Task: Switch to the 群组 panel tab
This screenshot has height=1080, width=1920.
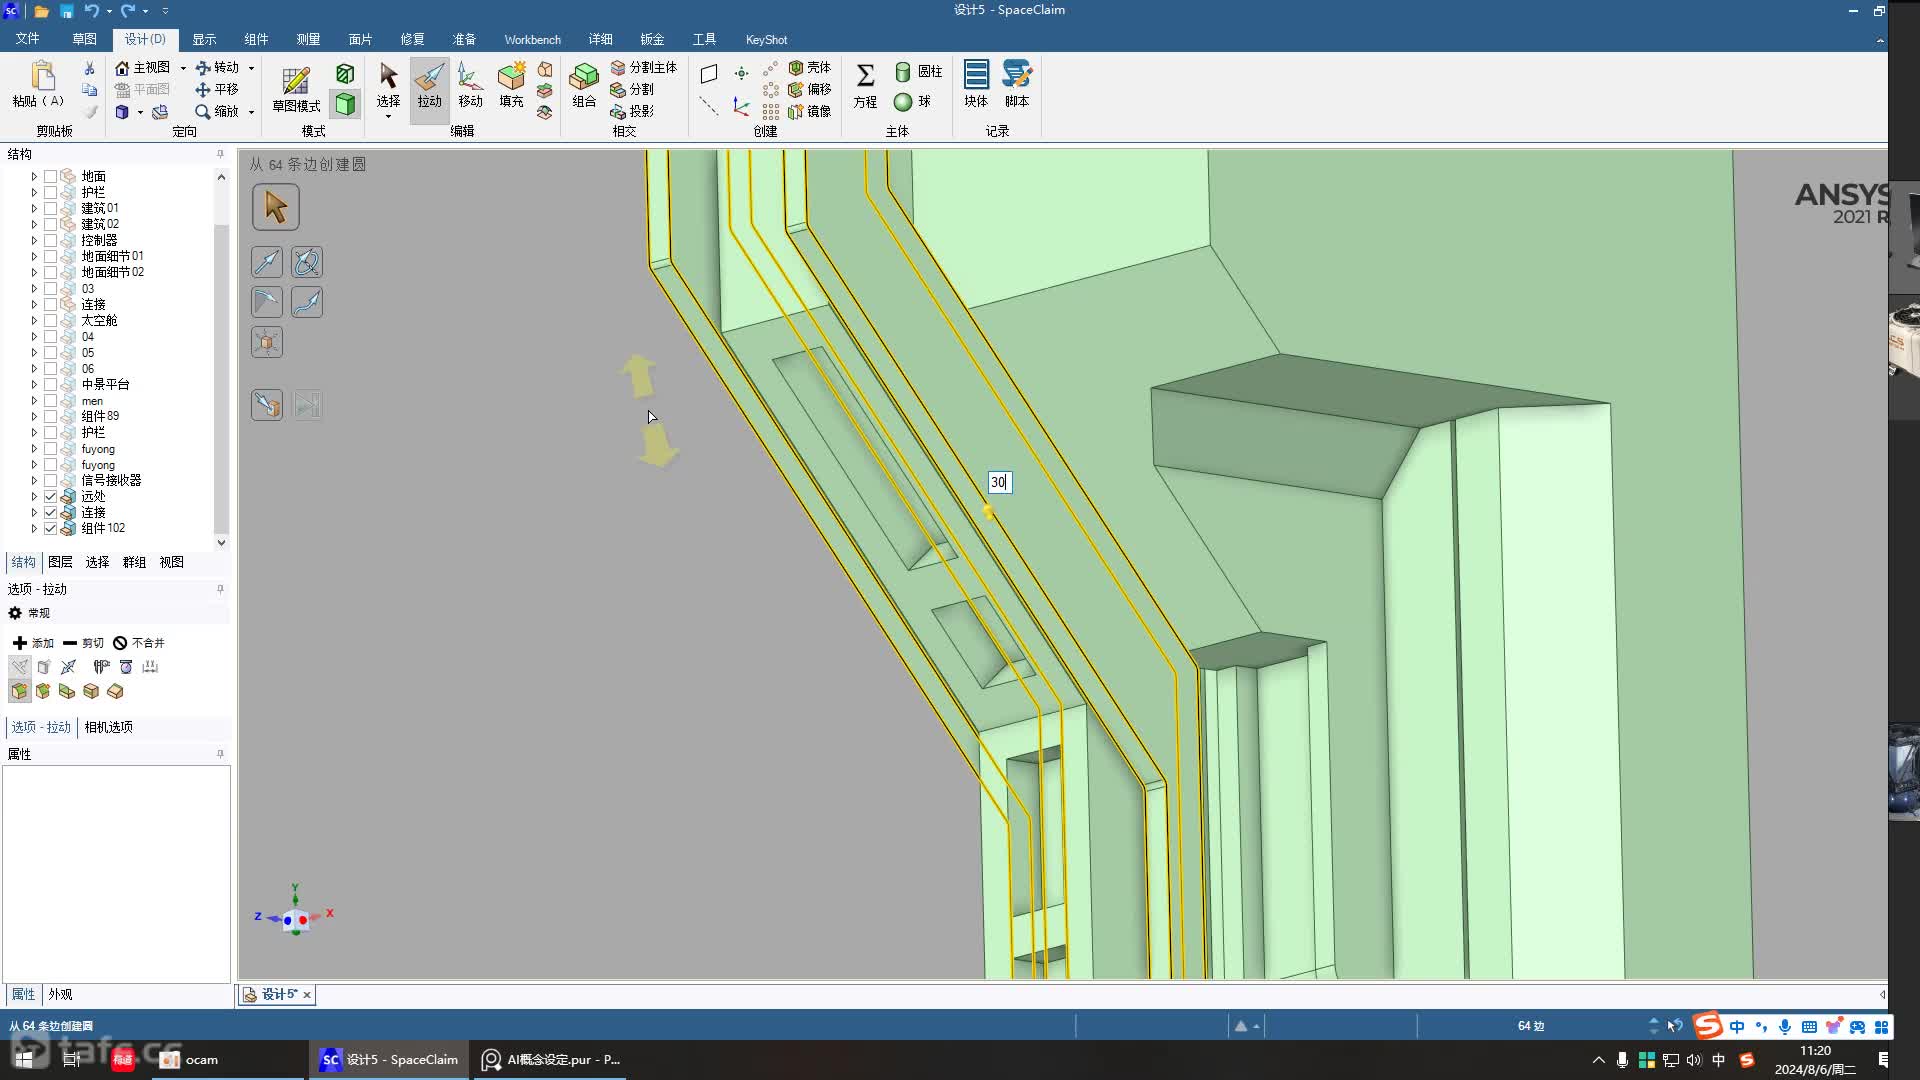Action: 134,562
